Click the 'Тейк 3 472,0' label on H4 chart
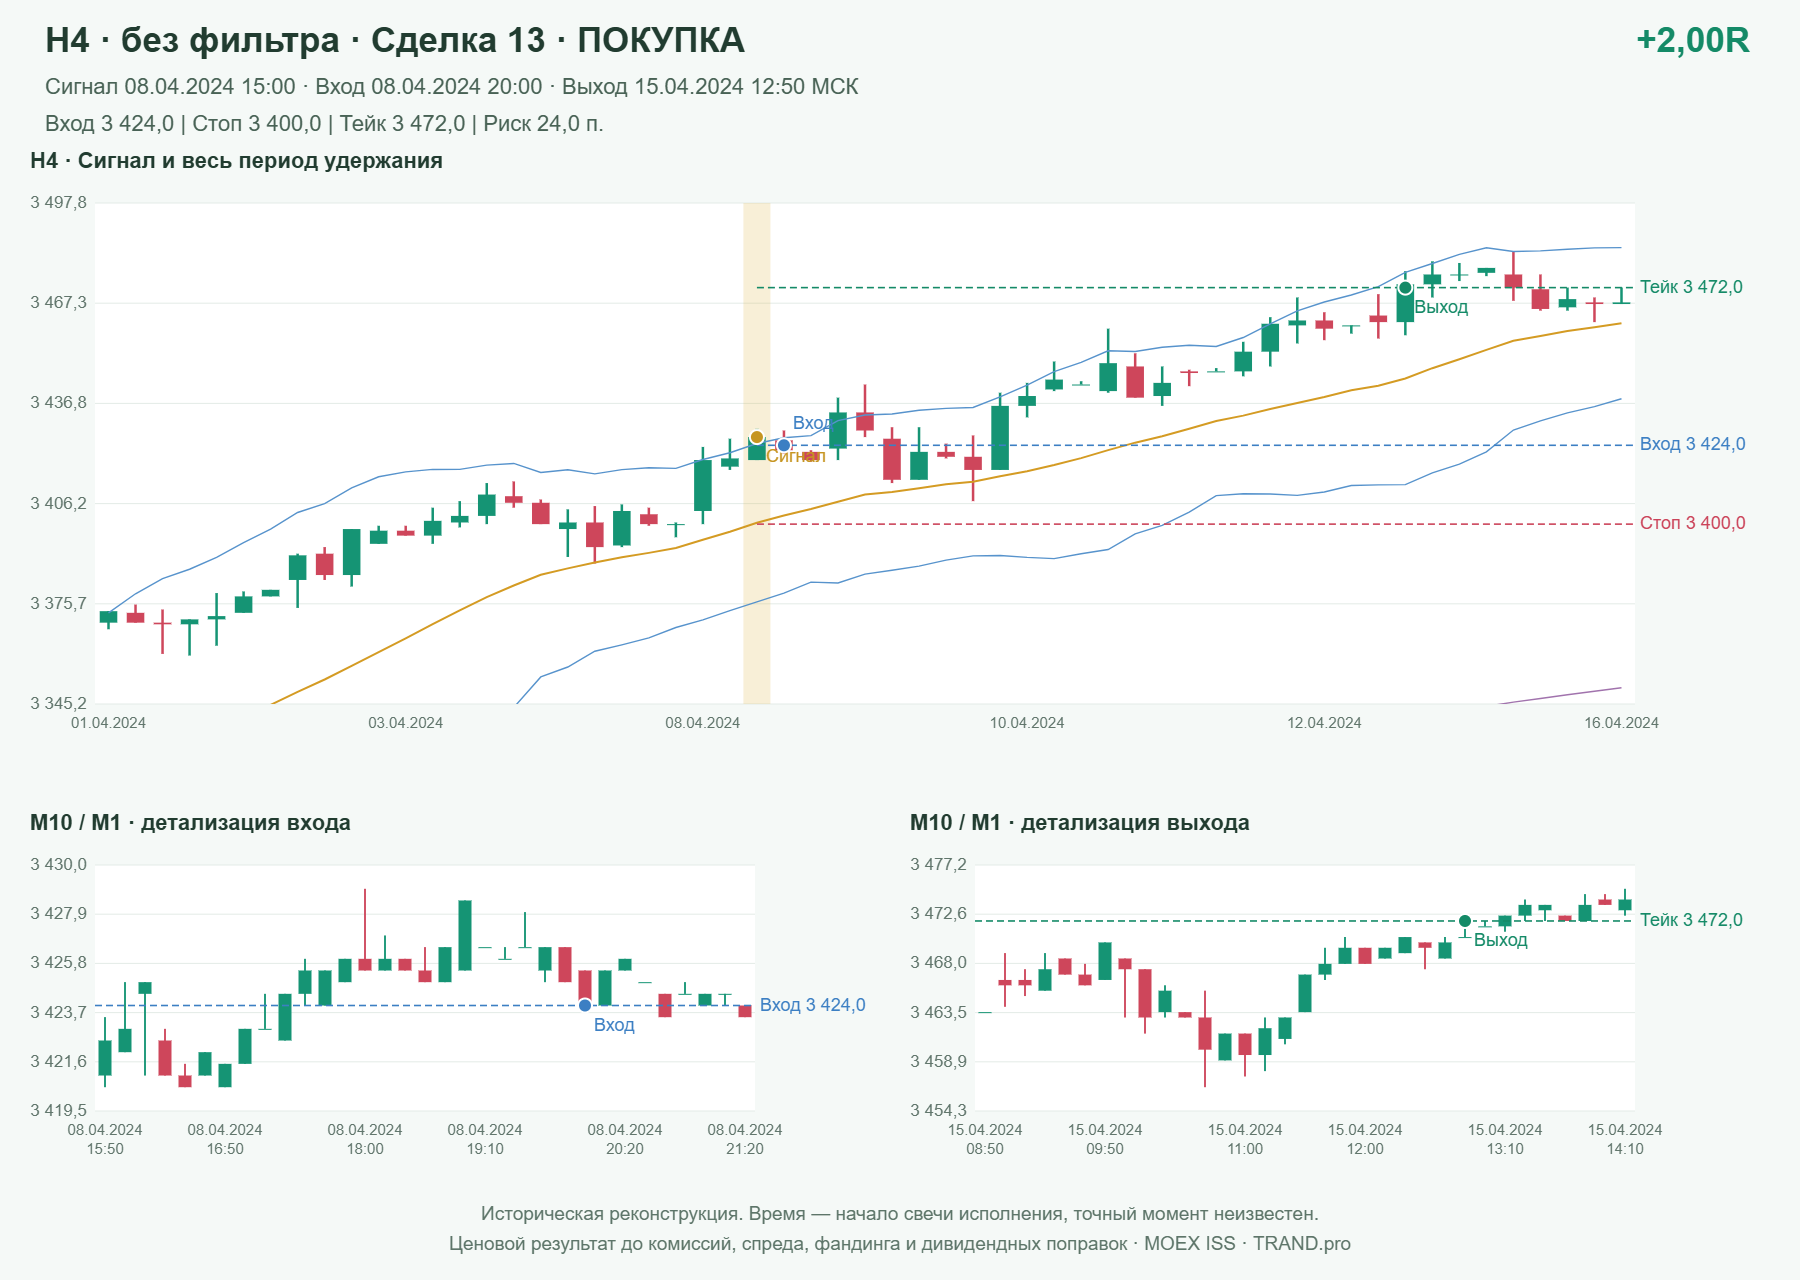 1691,287
